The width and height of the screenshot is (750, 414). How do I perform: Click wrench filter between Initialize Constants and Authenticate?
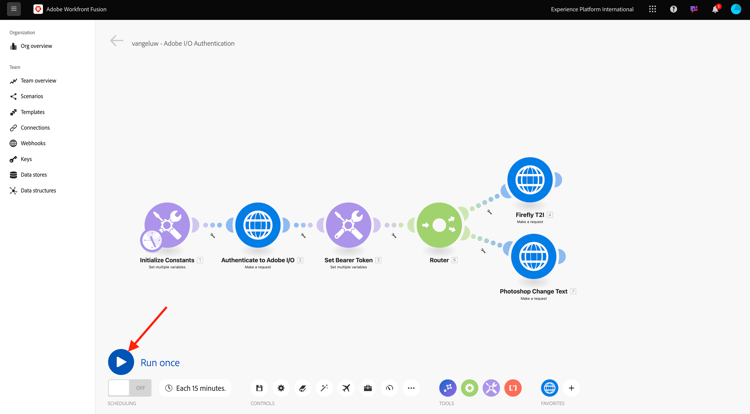pyautogui.click(x=213, y=235)
